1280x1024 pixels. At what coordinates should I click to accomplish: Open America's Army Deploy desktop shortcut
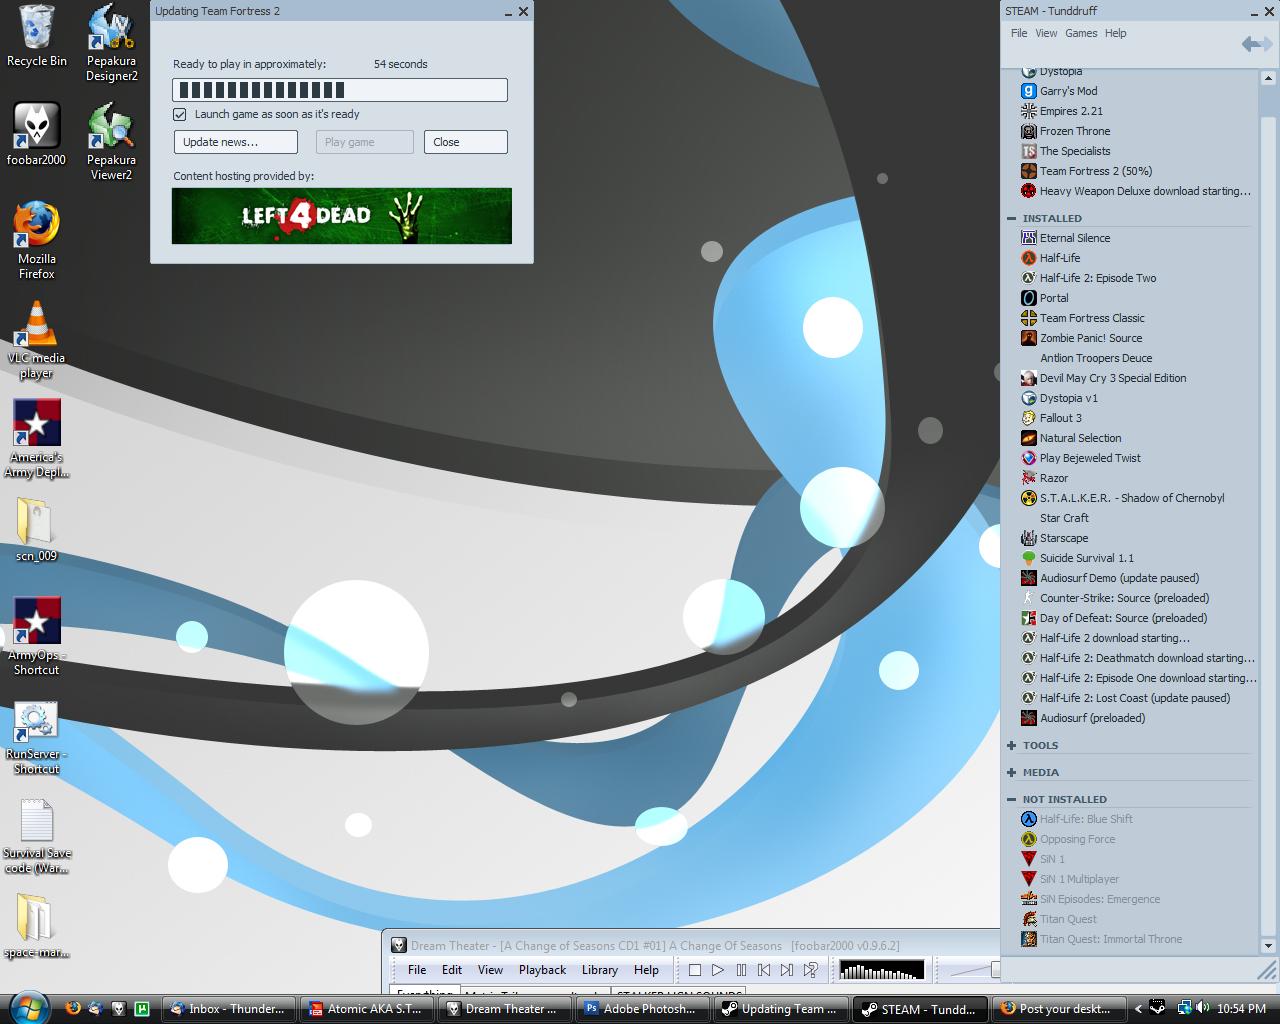[37, 439]
